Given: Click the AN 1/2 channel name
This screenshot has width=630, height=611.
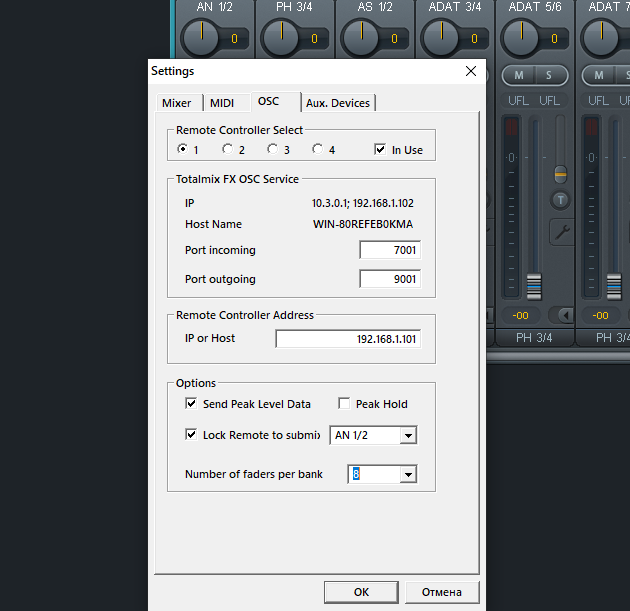Looking at the screenshot, I should [x=215, y=7].
